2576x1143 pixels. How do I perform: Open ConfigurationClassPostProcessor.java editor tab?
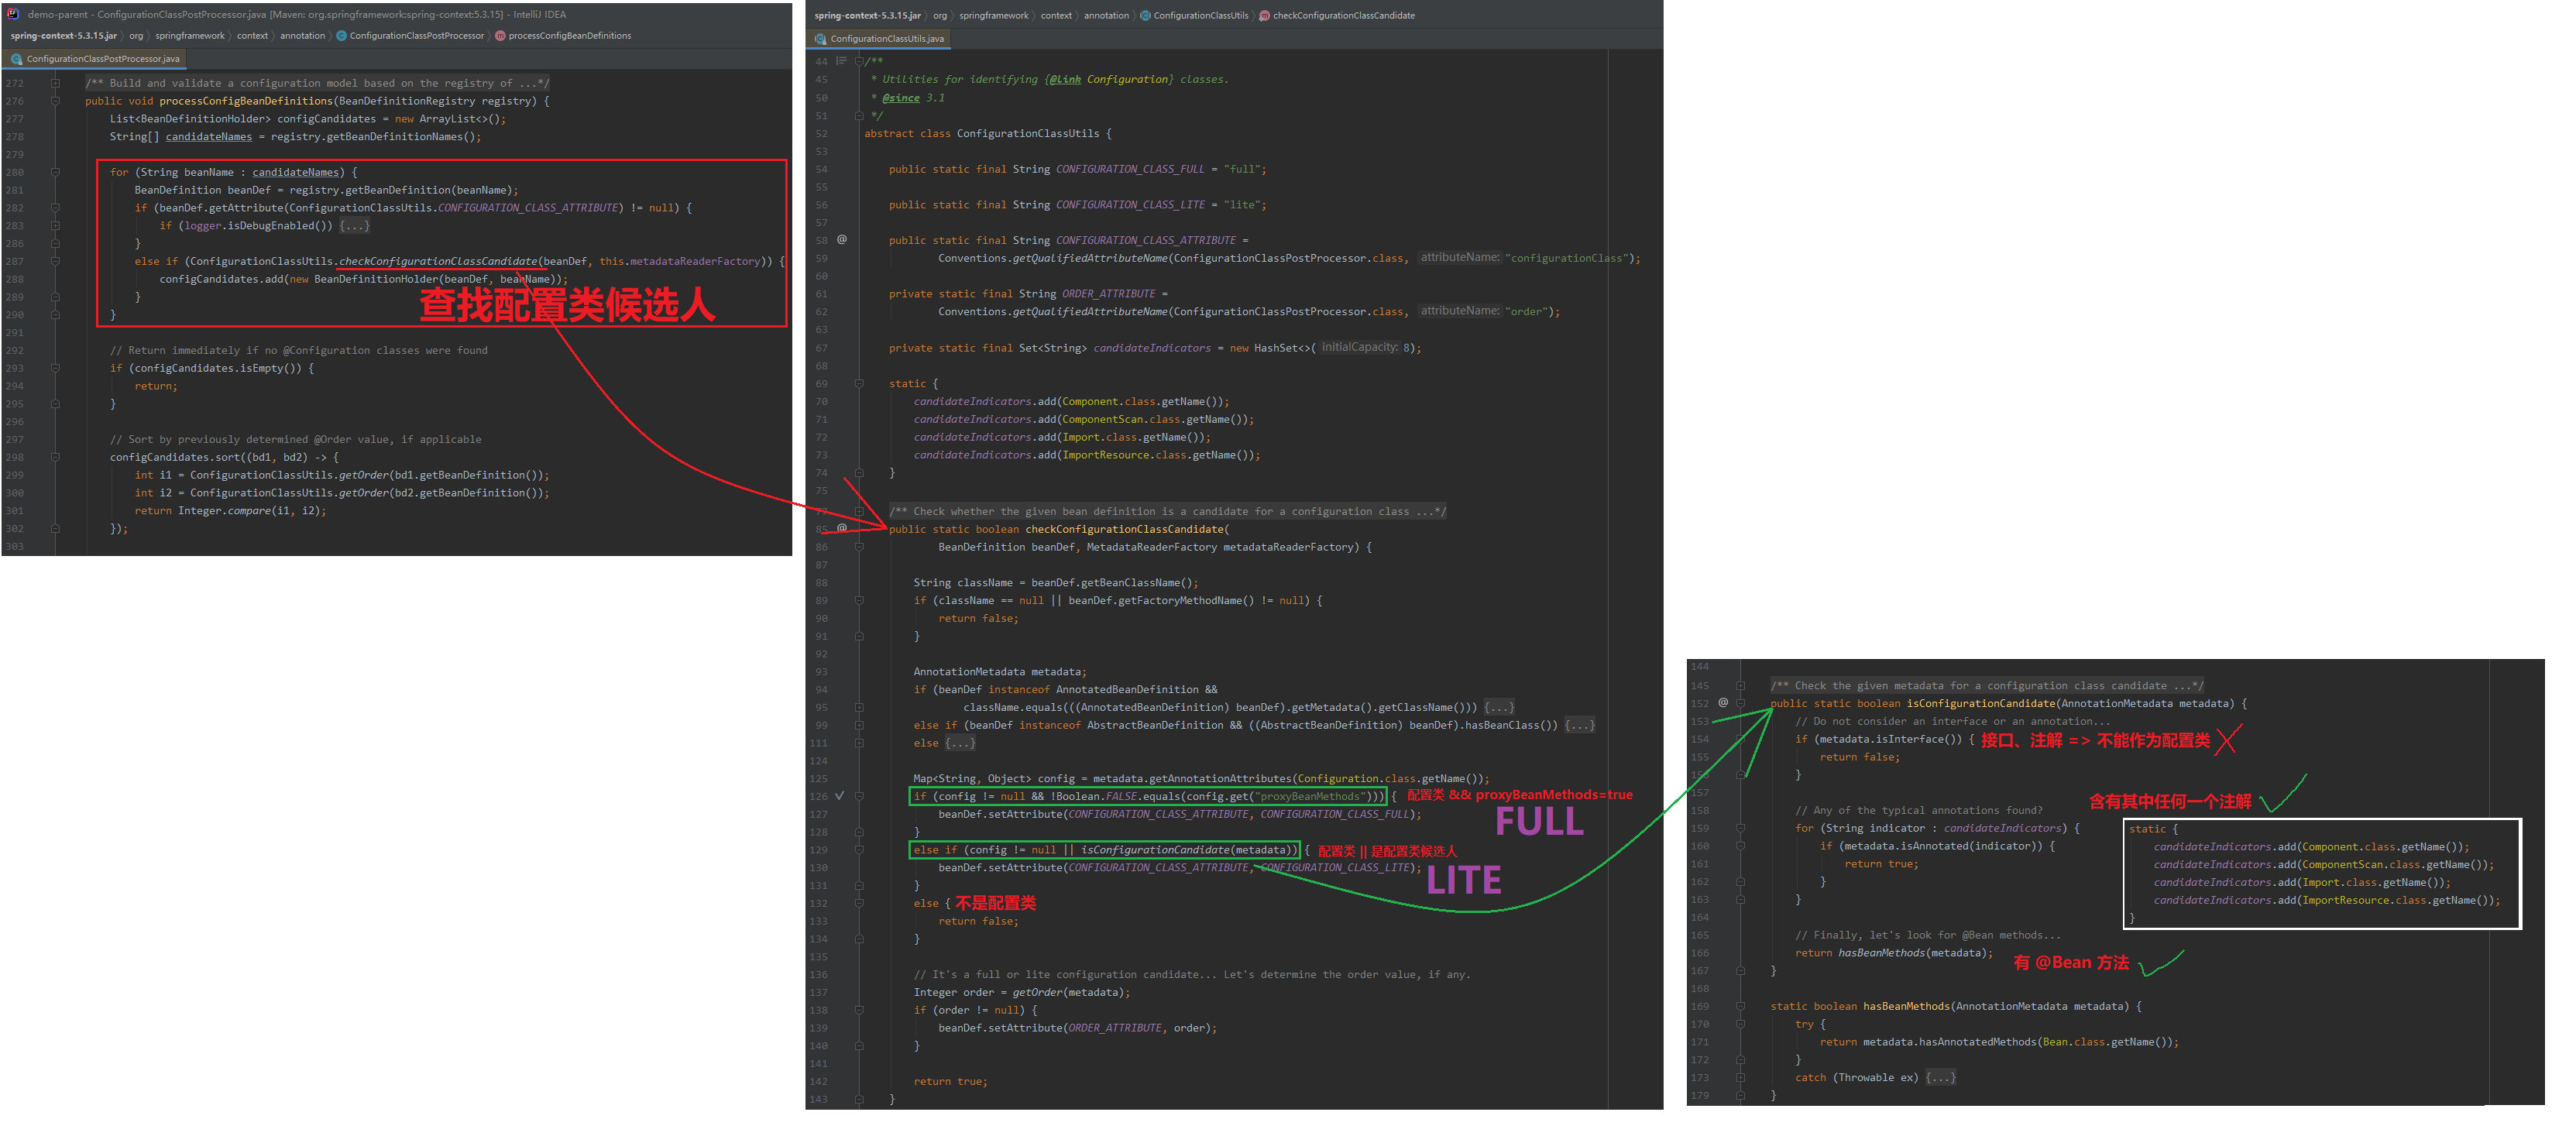point(95,59)
